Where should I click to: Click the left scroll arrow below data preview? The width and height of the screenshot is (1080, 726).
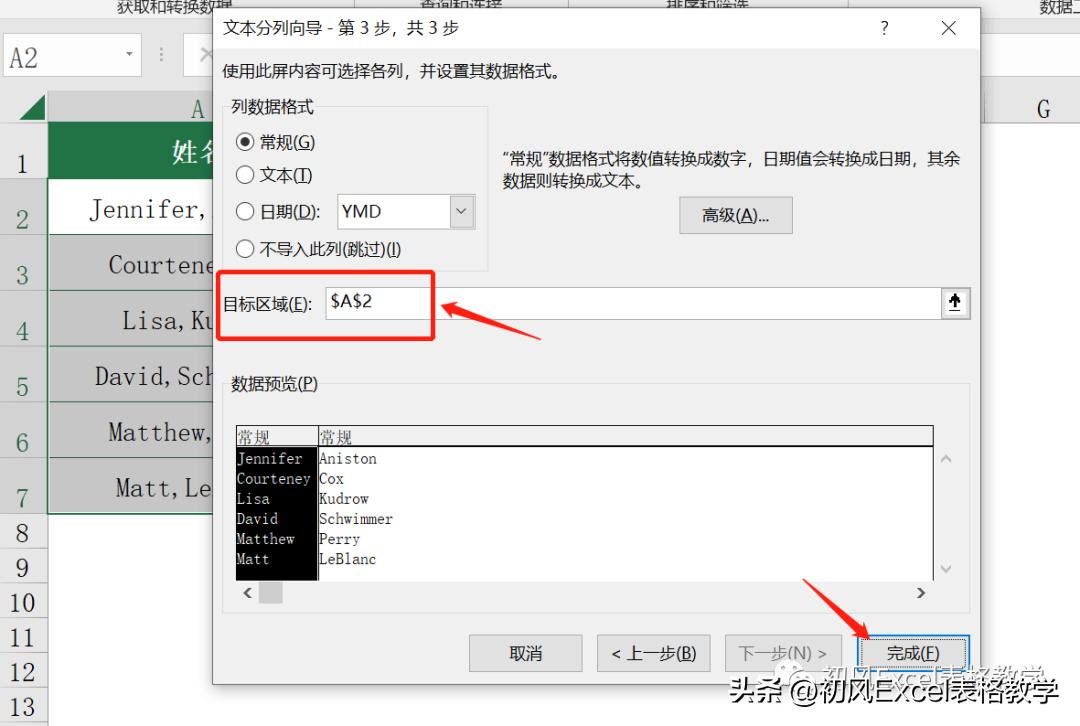point(246,592)
